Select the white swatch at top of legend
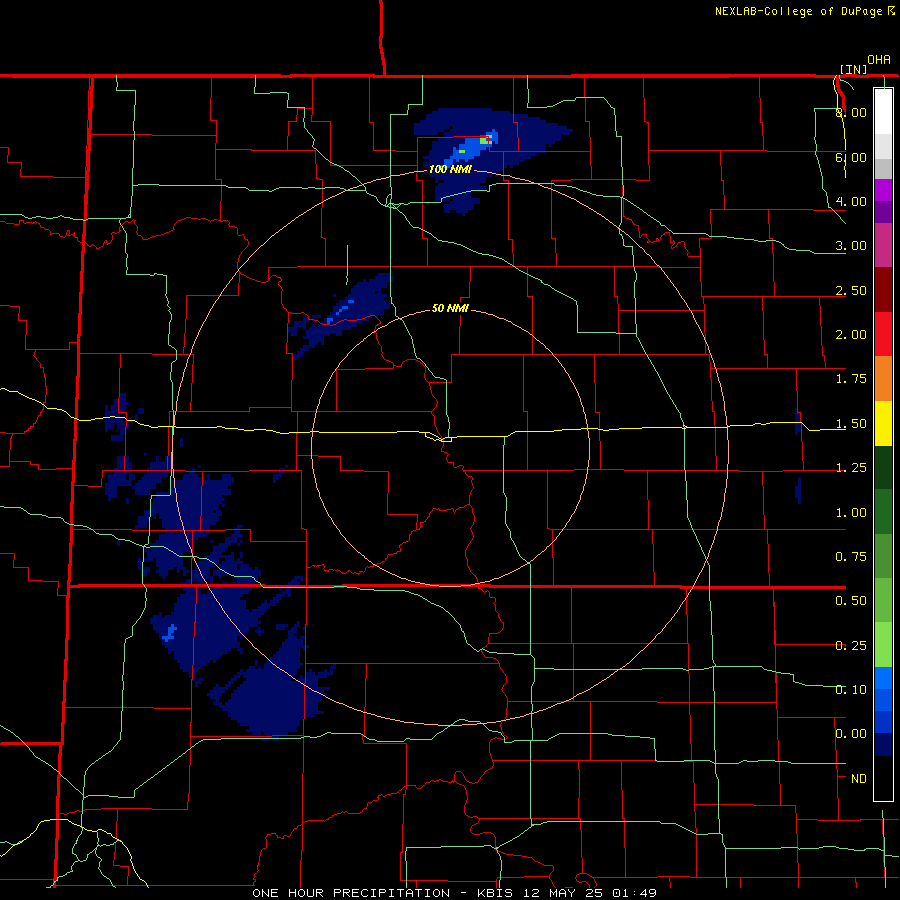The image size is (900, 900). 883,111
